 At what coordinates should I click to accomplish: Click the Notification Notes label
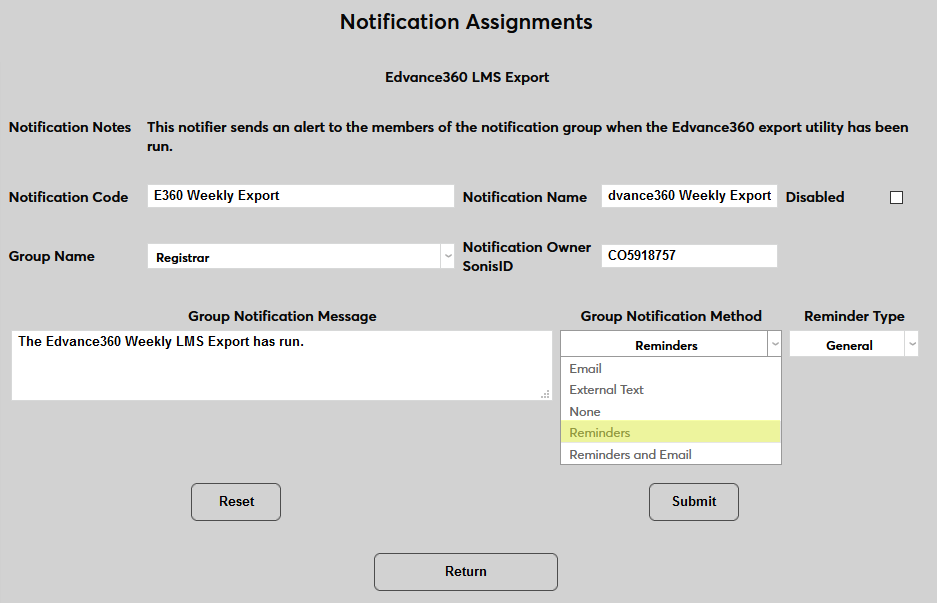pyautogui.click(x=69, y=127)
